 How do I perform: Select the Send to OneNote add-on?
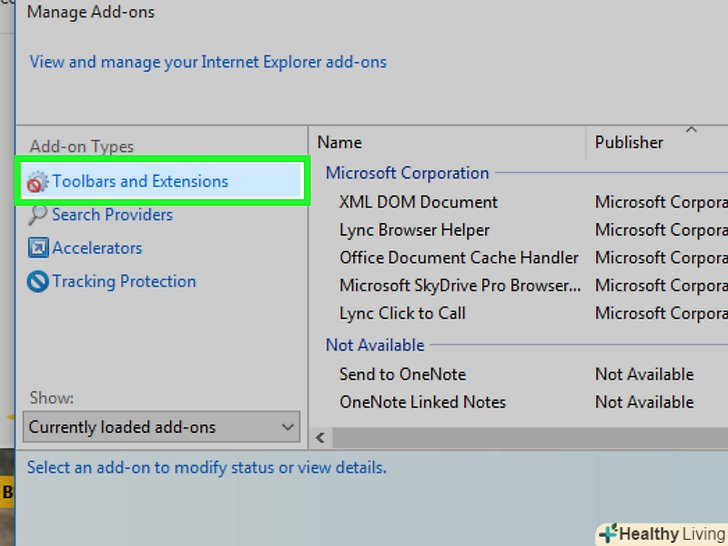click(x=403, y=374)
